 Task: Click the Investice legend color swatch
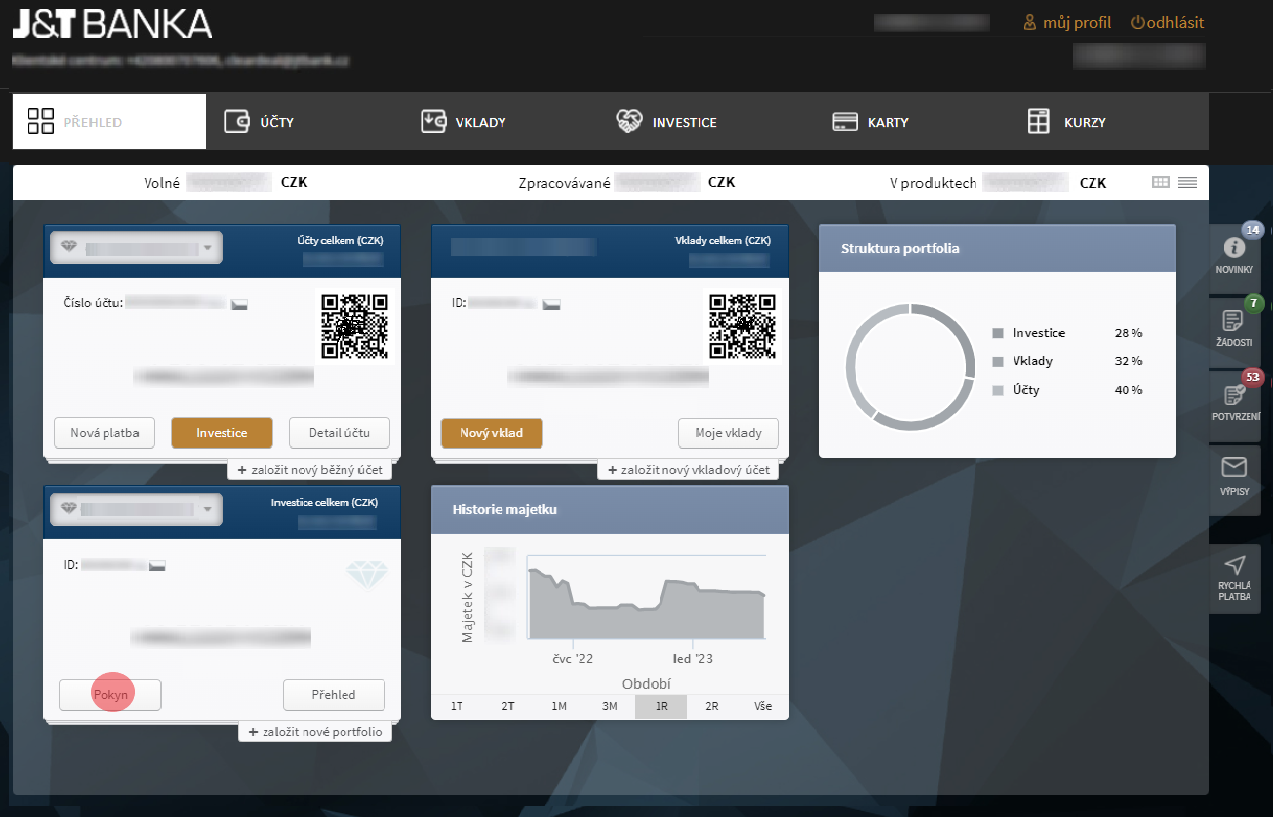pyautogui.click(x=997, y=333)
